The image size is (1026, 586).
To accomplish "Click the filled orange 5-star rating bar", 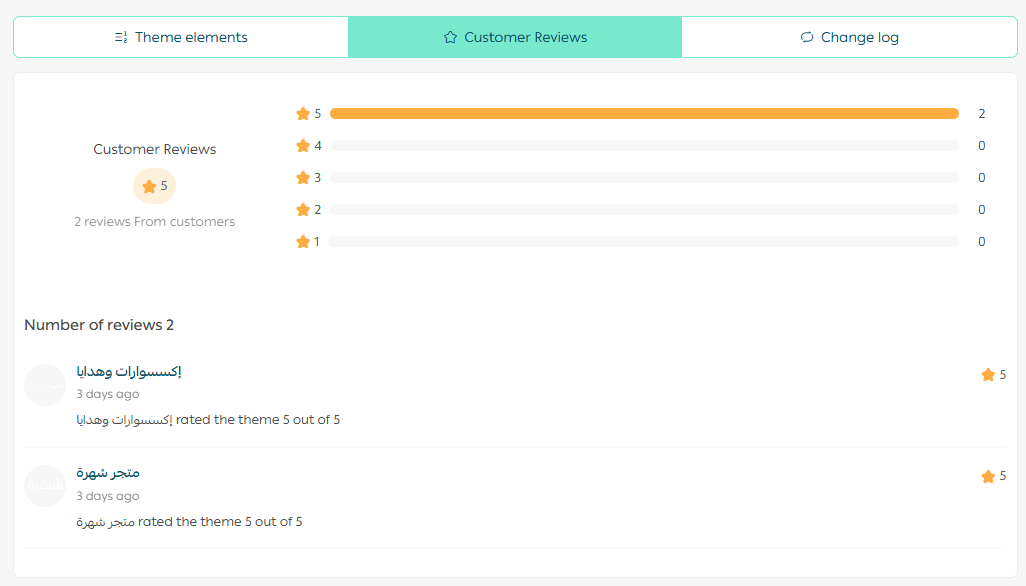I will coord(644,114).
